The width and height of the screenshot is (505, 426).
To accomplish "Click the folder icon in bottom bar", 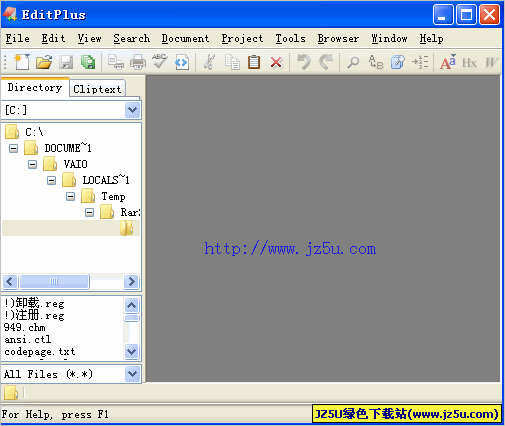I will click(x=11, y=393).
